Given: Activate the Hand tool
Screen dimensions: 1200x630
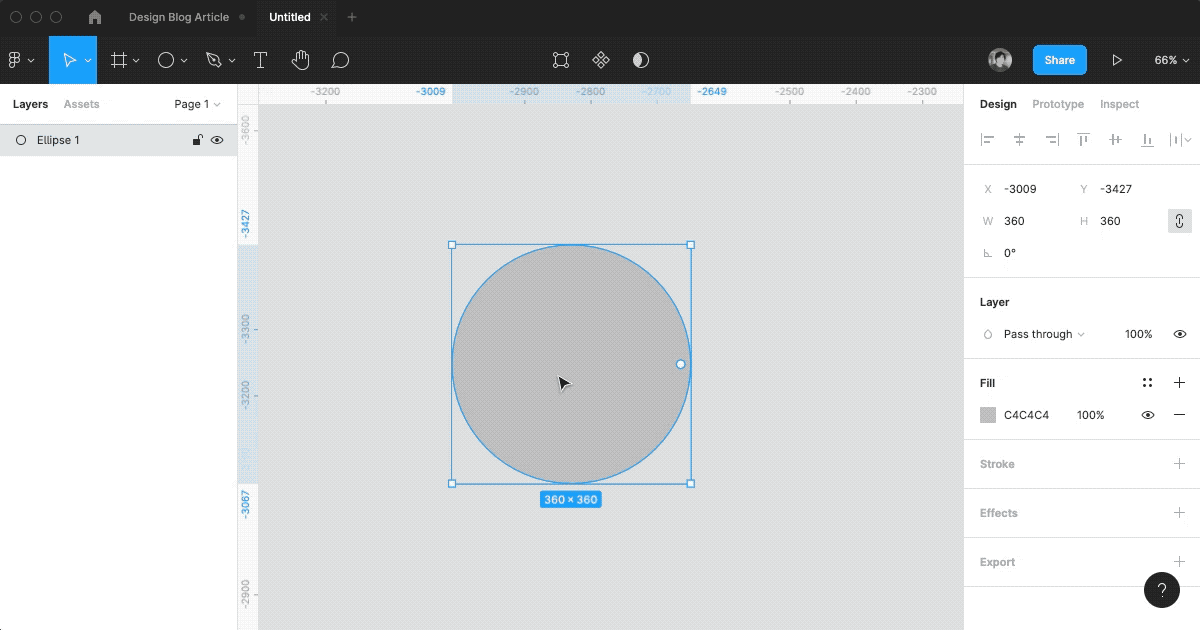Looking at the screenshot, I should 301,60.
